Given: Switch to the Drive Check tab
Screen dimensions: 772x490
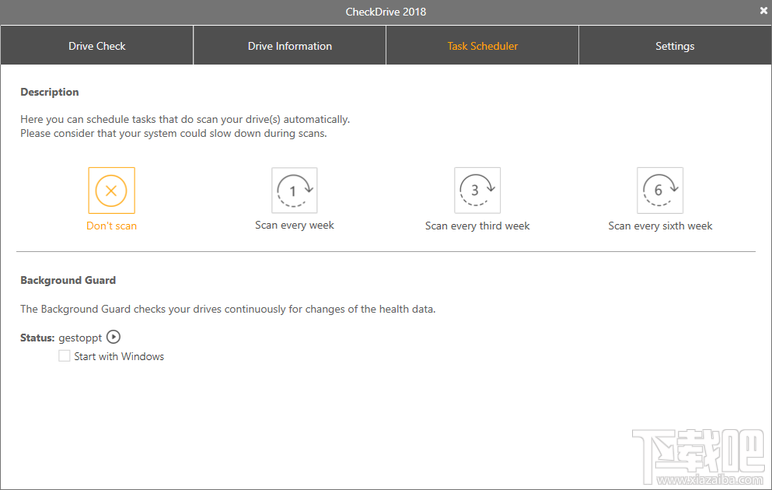Looking at the screenshot, I should [x=97, y=46].
